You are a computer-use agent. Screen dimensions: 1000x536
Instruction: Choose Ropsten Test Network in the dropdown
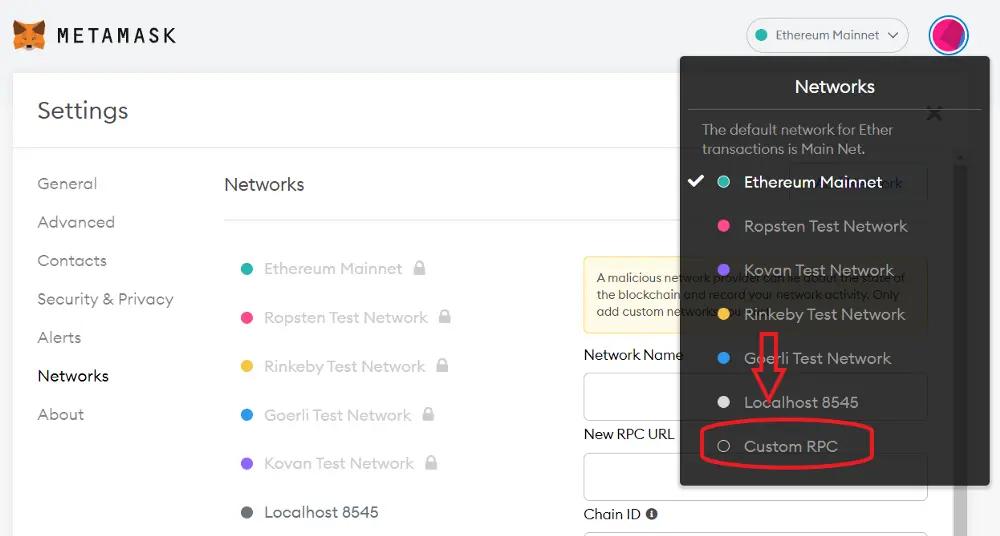click(825, 226)
